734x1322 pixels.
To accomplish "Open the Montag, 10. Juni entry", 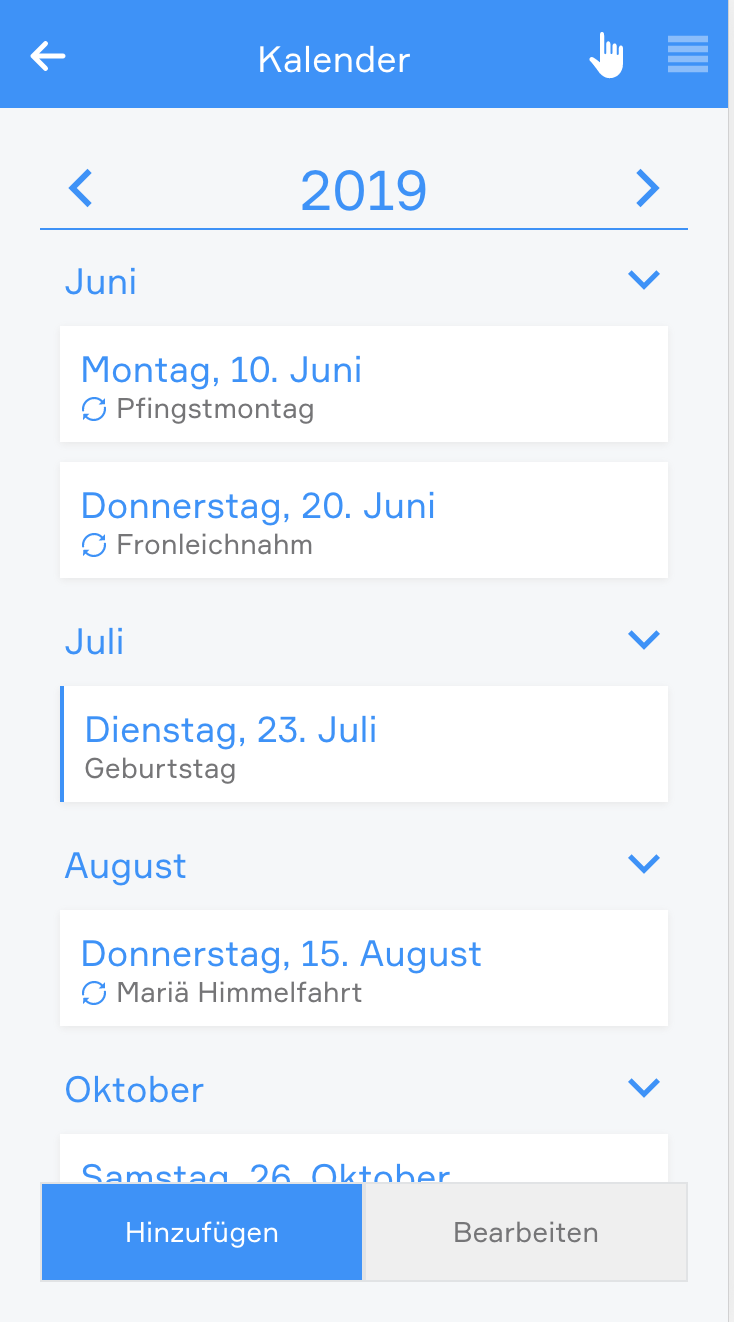I will (x=364, y=384).
